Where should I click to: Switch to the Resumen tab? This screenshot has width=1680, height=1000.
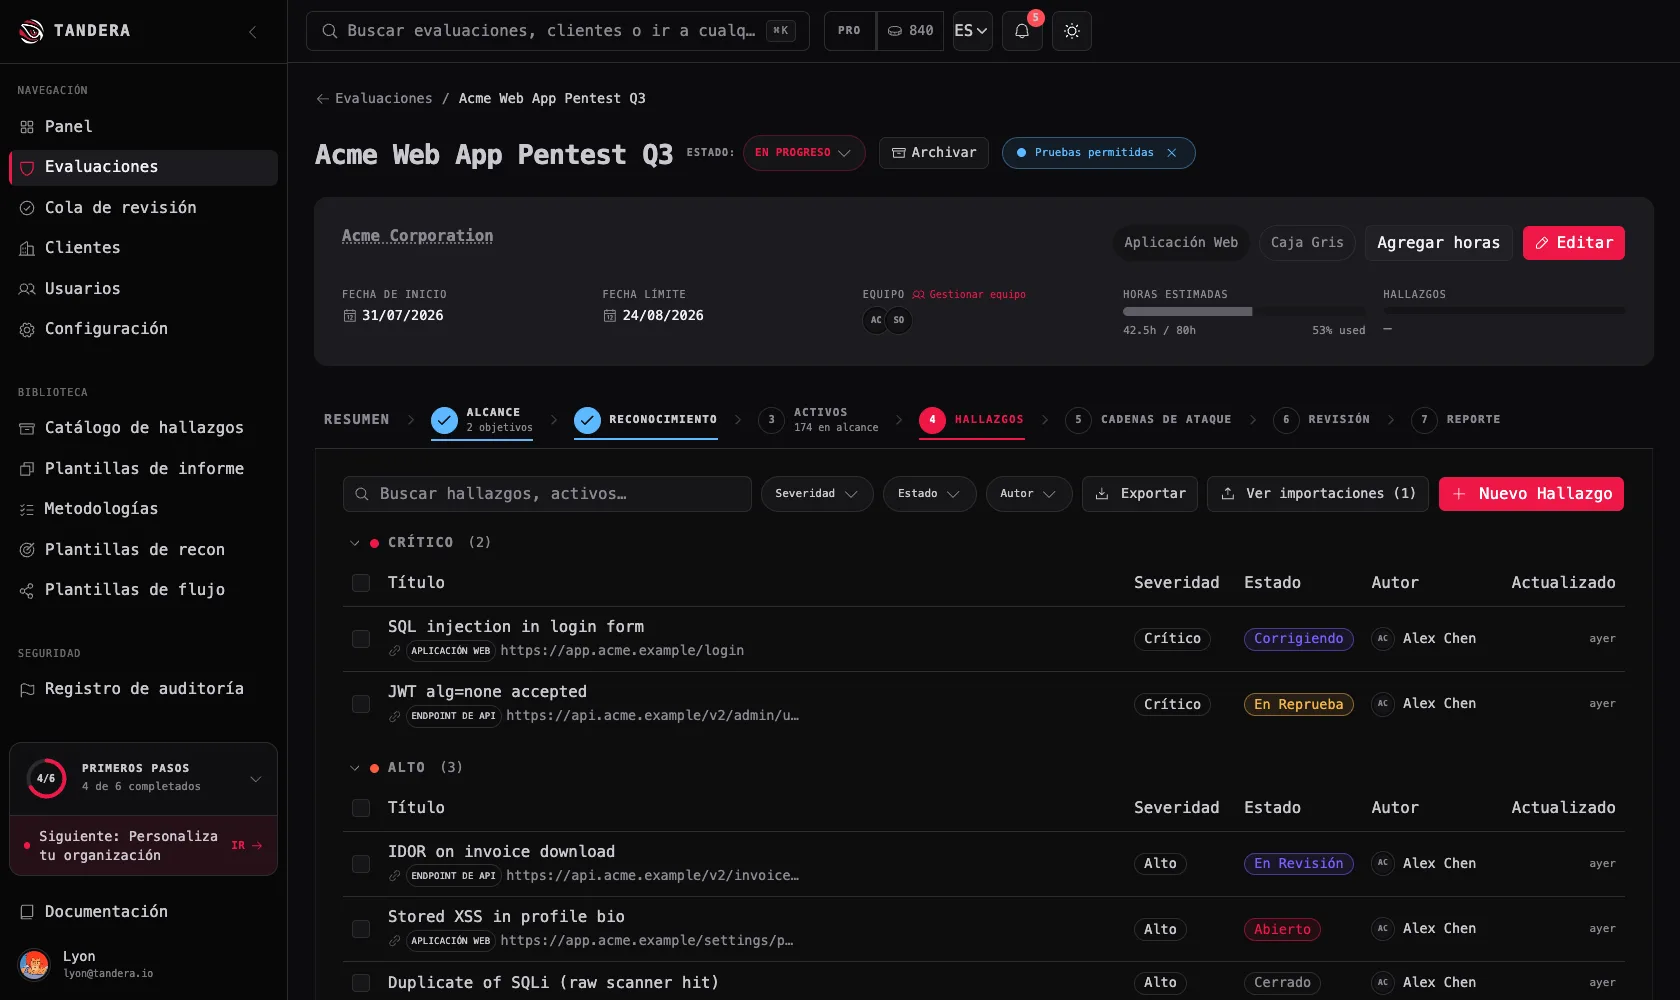click(357, 420)
